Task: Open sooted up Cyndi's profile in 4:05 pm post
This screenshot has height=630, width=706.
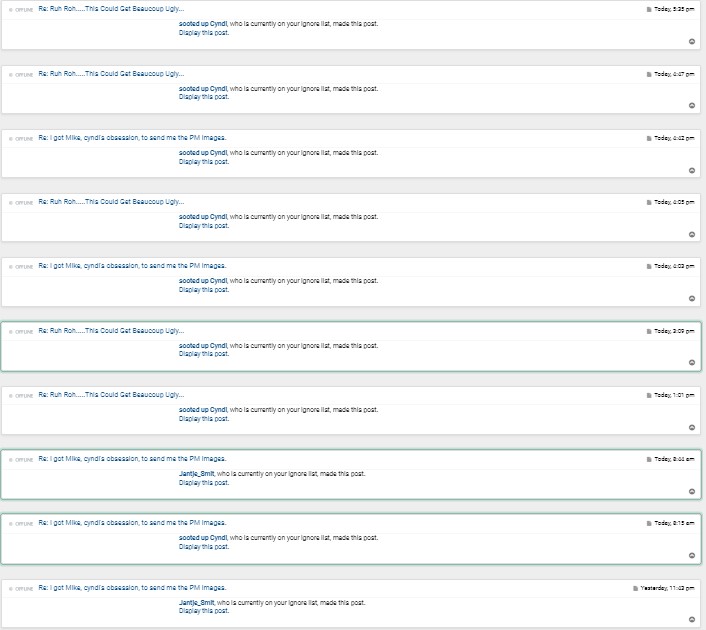Action: tap(203, 217)
